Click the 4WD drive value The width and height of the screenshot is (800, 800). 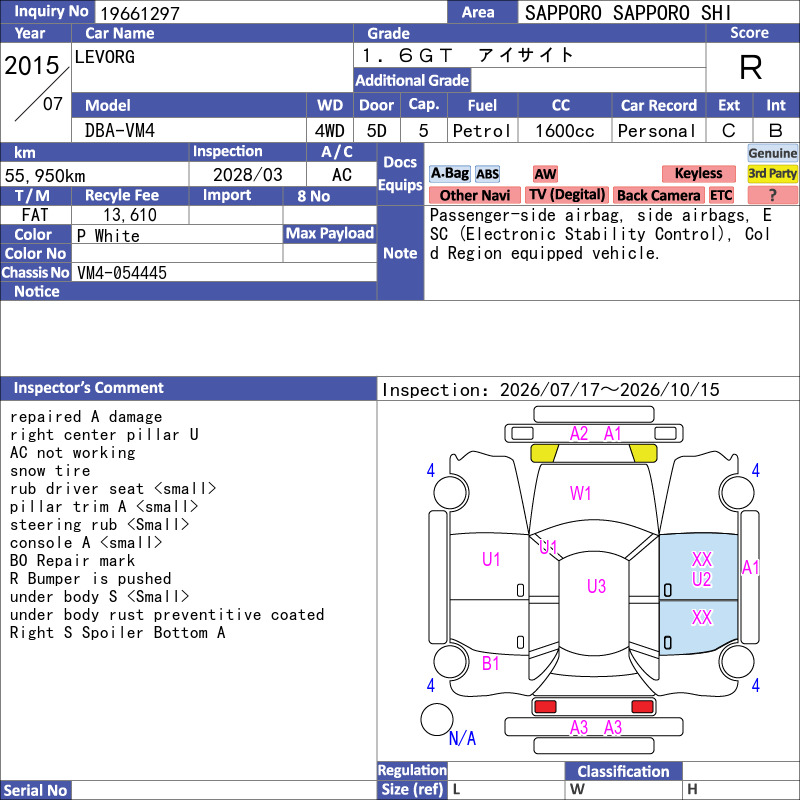(330, 131)
